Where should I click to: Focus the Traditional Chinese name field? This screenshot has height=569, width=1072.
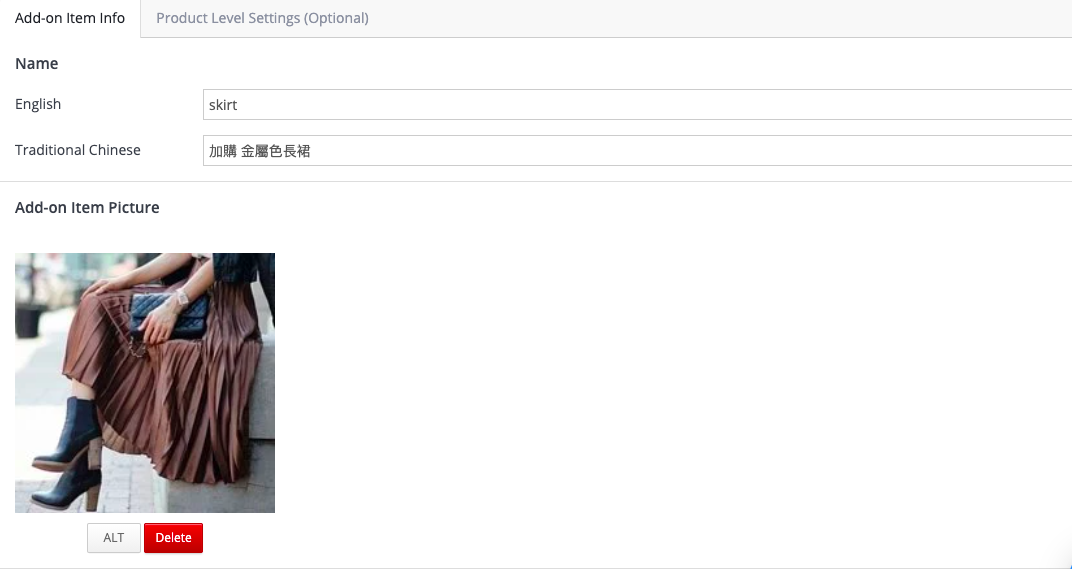pos(637,150)
